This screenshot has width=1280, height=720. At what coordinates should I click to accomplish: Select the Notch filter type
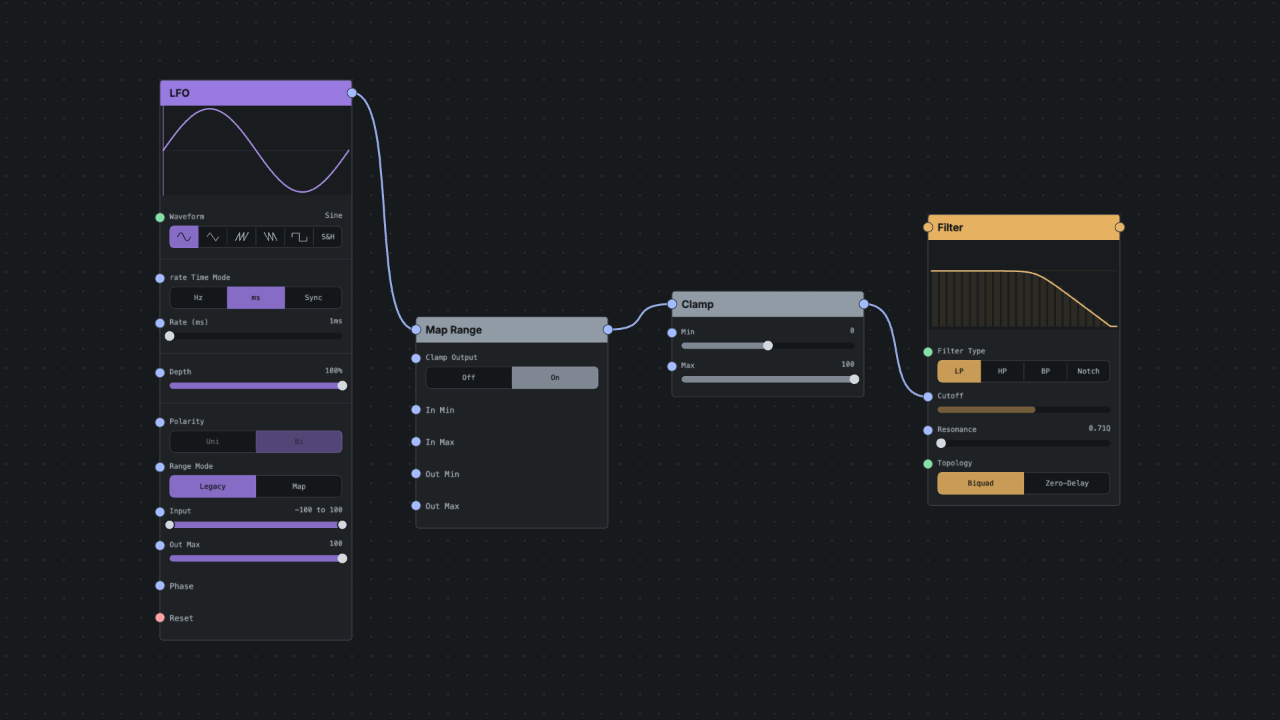1088,372
